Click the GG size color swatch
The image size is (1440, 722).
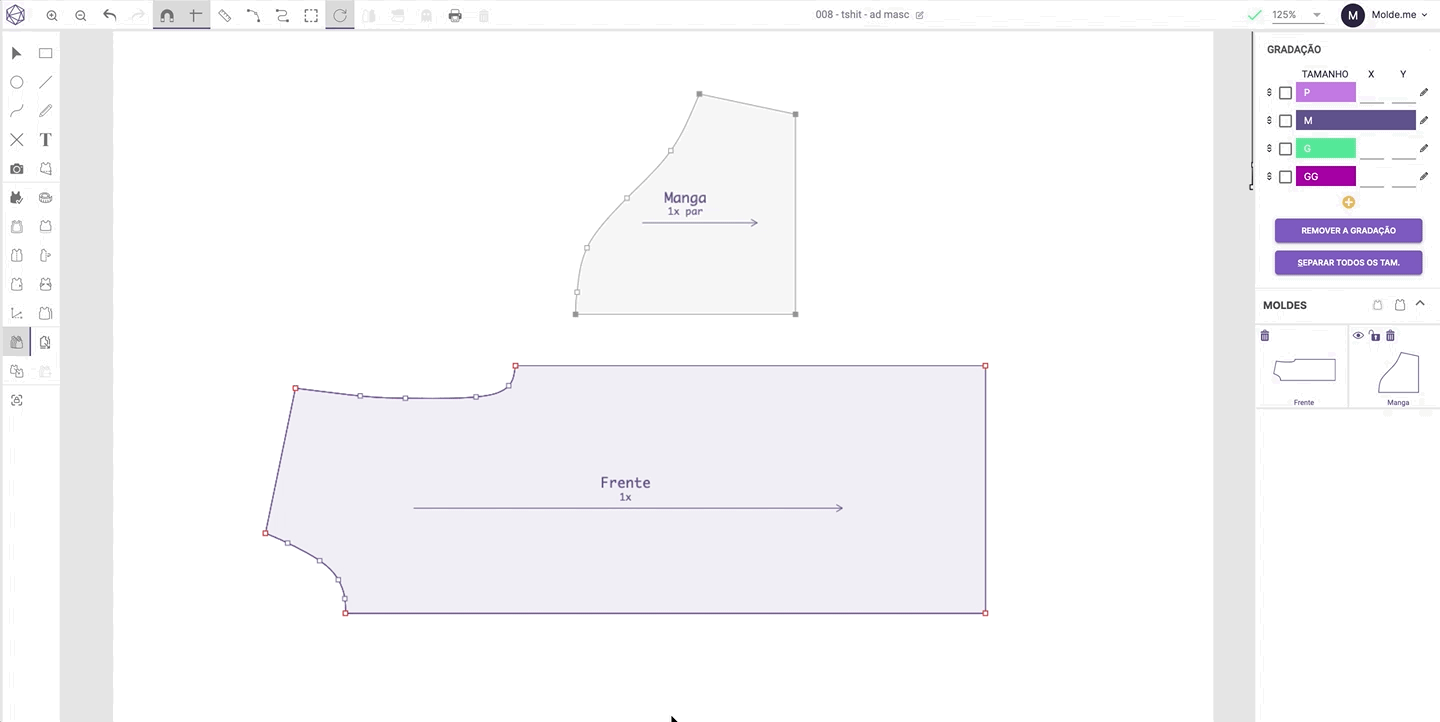click(x=1325, y=176)
